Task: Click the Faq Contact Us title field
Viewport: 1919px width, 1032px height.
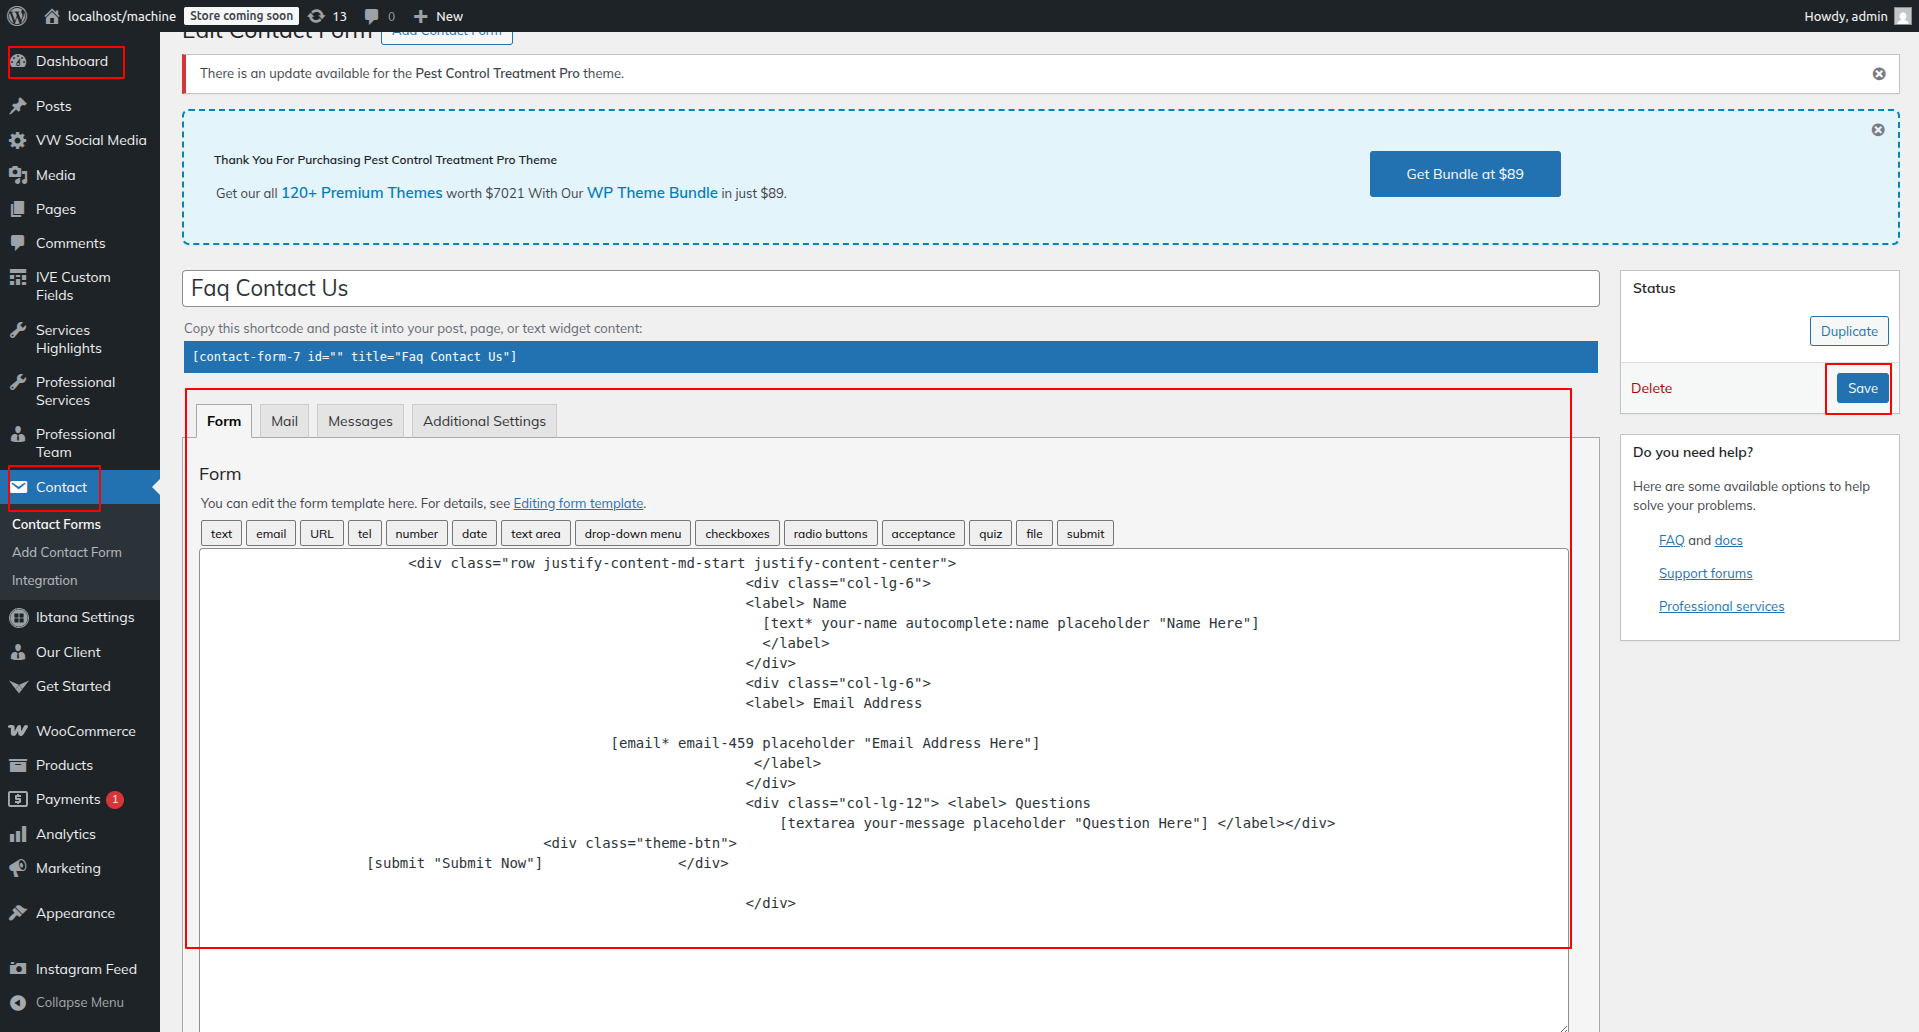Action: click(890, 289)
